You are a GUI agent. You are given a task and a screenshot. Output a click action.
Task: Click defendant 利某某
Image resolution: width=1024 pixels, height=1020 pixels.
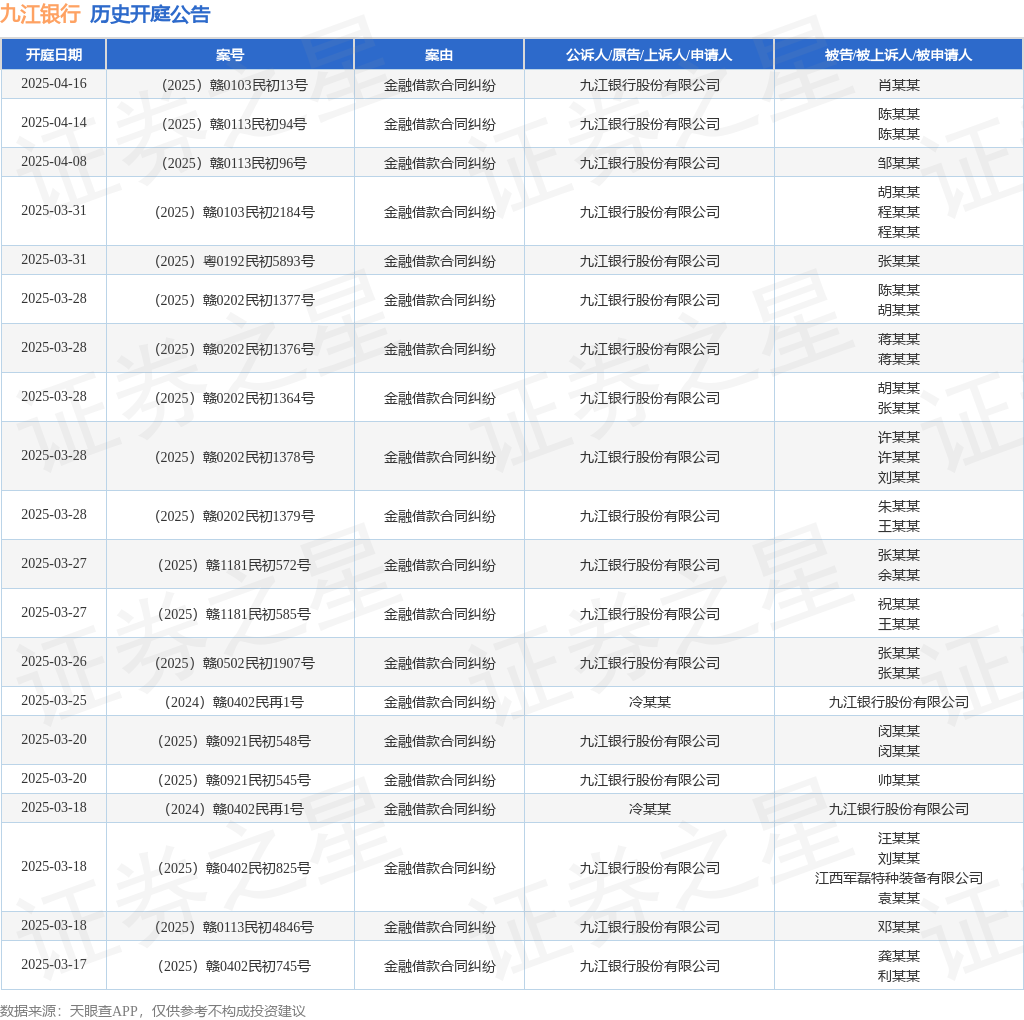[x=899, y=976]
